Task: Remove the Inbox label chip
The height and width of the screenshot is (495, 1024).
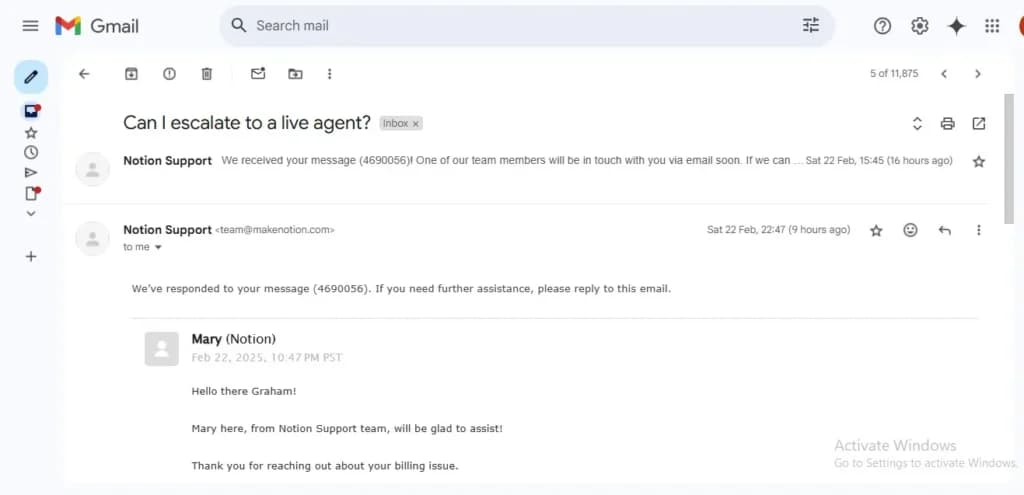Action: (x=415, y=123)
